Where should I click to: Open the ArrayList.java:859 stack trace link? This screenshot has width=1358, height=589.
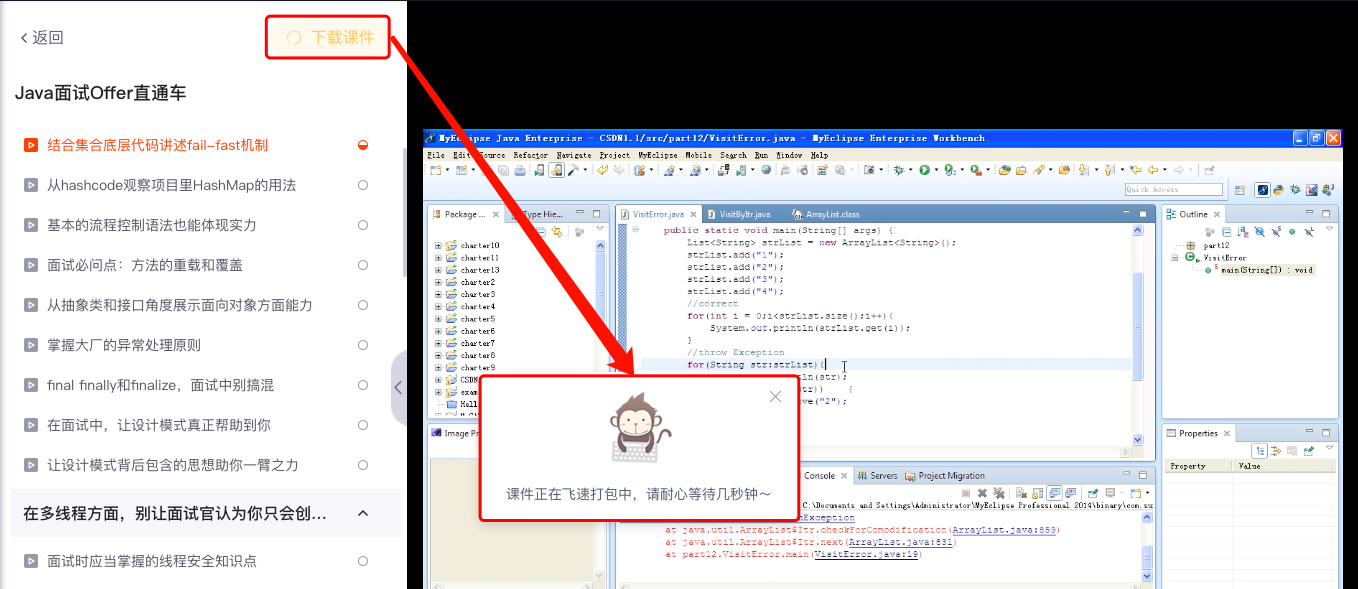point(1005,530)
